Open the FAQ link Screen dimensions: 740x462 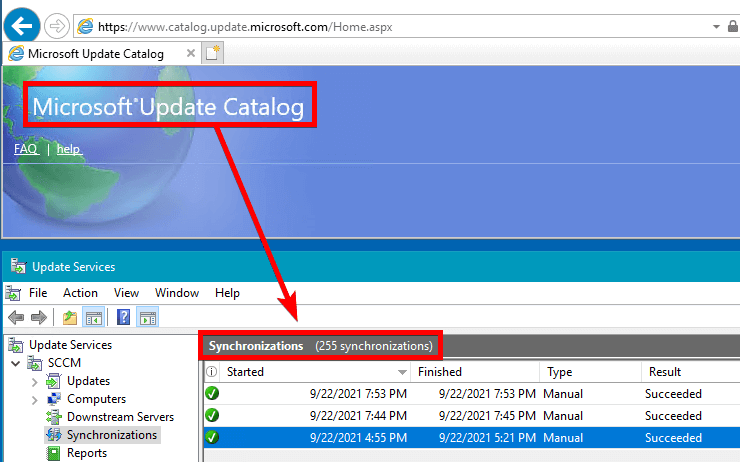[25, 149]
